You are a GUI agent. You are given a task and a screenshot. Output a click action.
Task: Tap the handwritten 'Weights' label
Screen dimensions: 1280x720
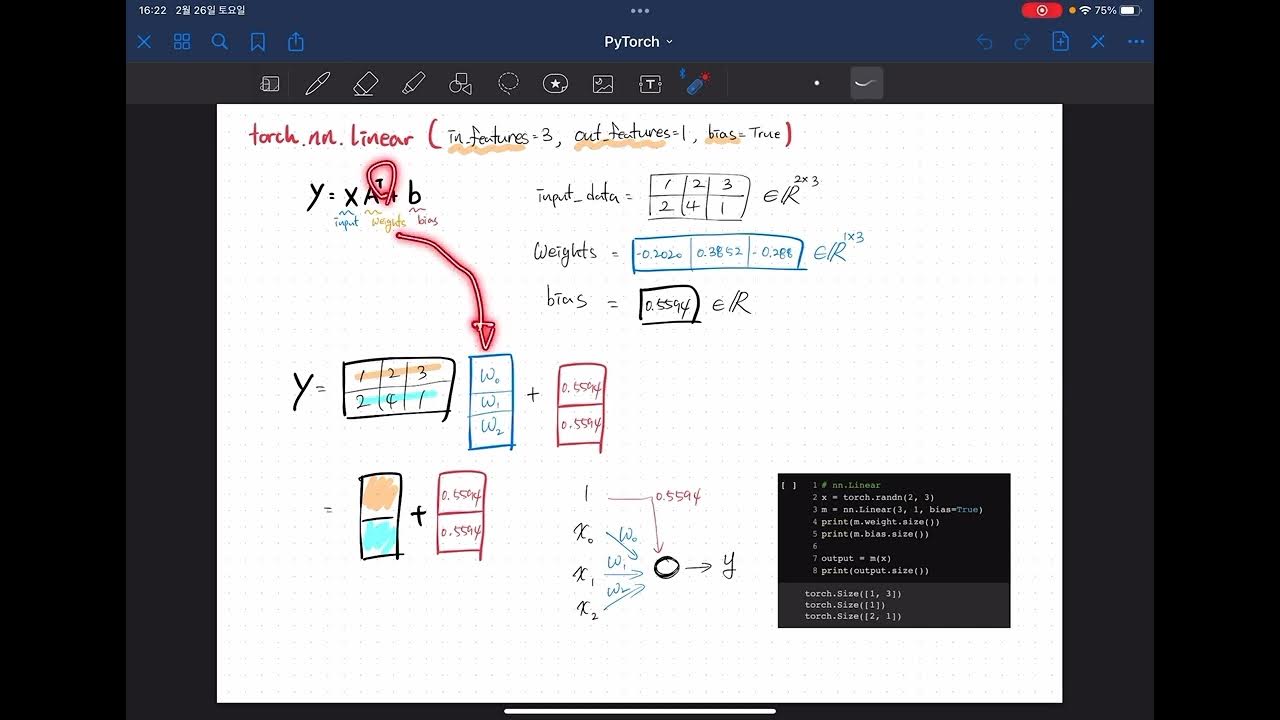pyautogui.click(x=565, y=252)
